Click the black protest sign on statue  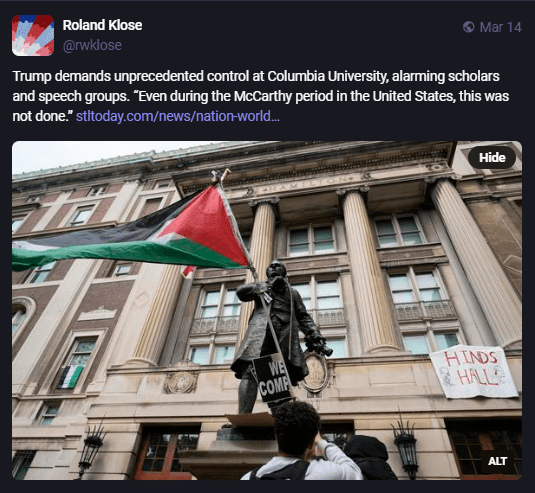(272, 378)
